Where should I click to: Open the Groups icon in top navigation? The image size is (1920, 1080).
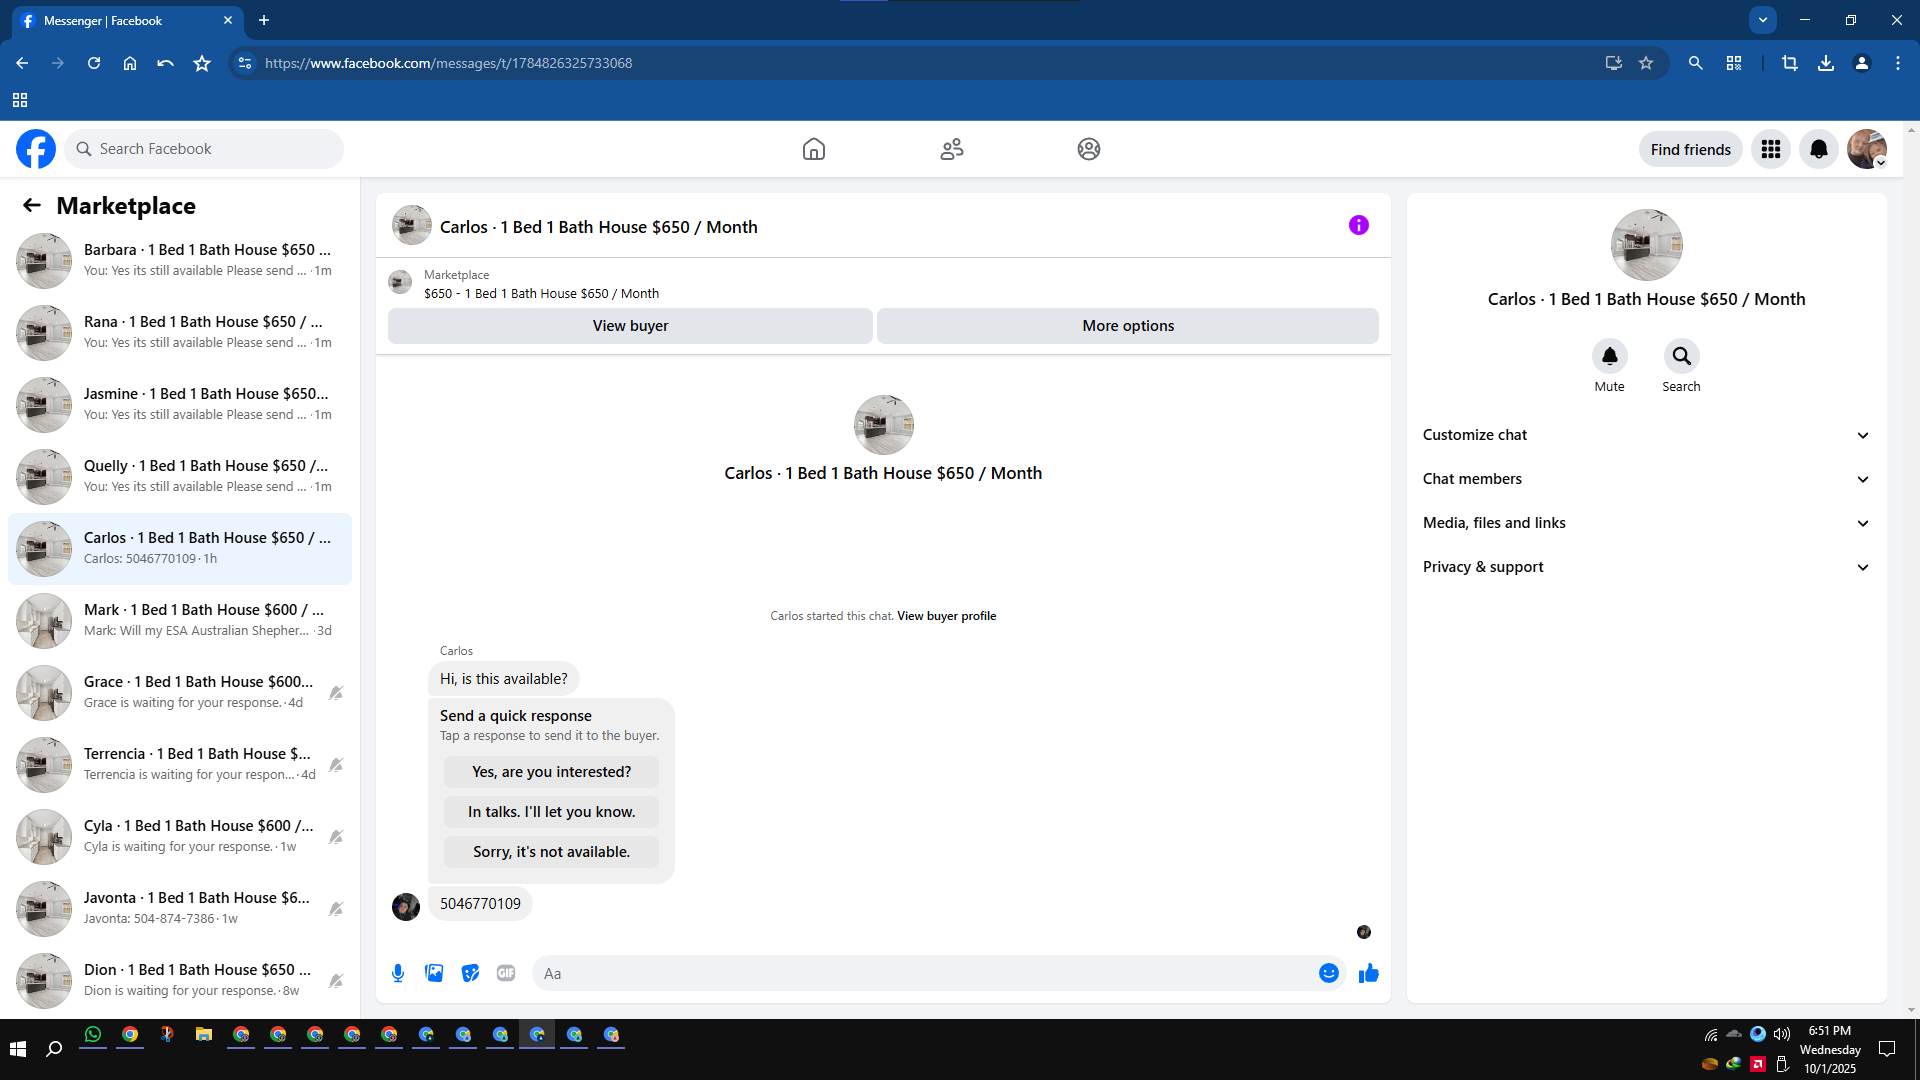point(1089,149)
